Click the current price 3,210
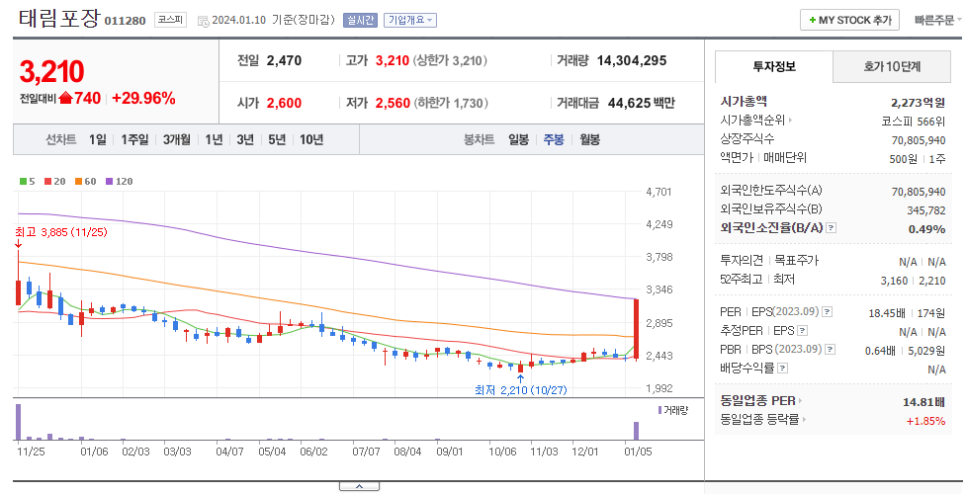This screenshot has width=966, height=494. pyautogui.click(x=52, y=72)
